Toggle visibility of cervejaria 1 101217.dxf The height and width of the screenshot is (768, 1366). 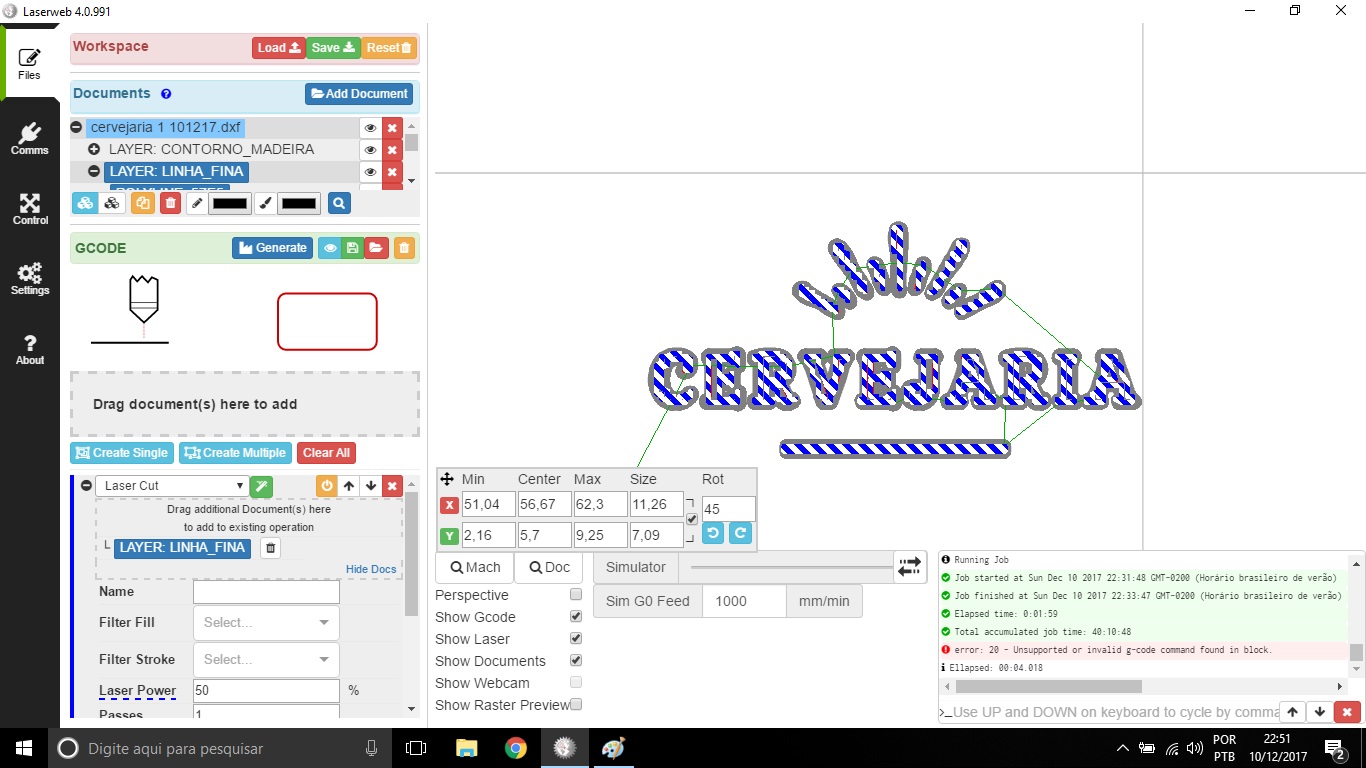370,128
